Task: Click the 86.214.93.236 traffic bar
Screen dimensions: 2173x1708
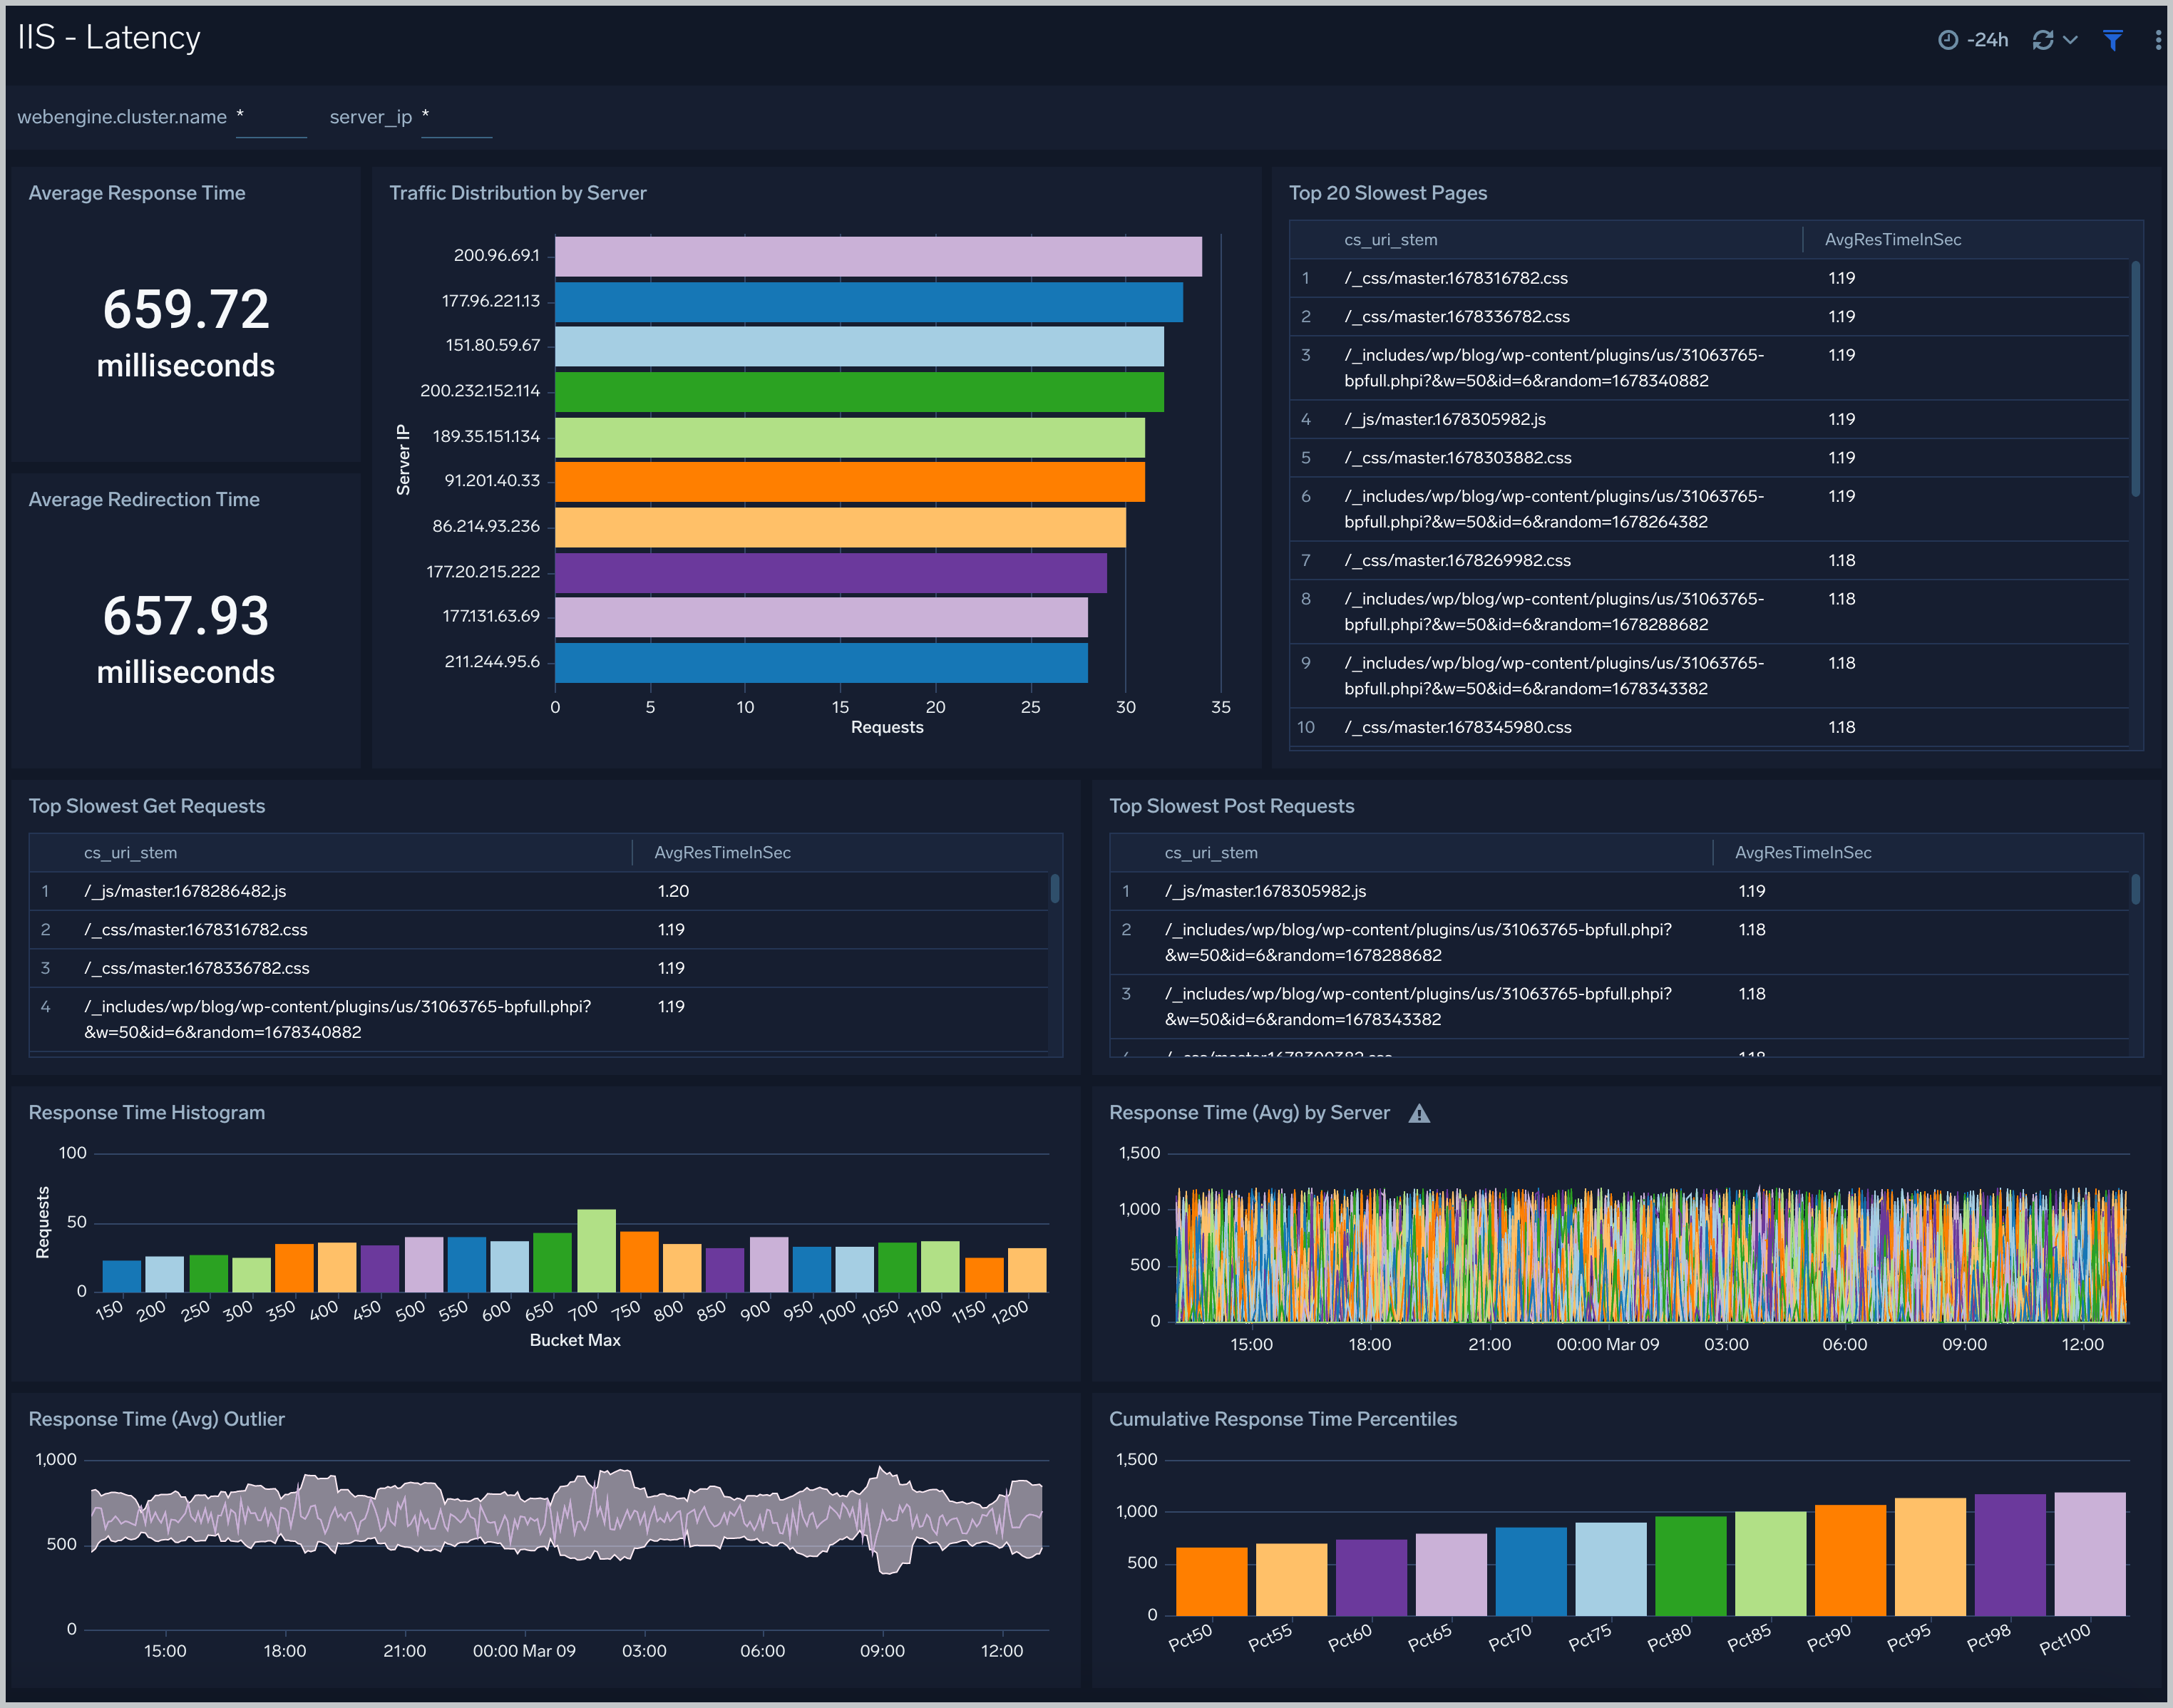Action: [x=840, y=528]
